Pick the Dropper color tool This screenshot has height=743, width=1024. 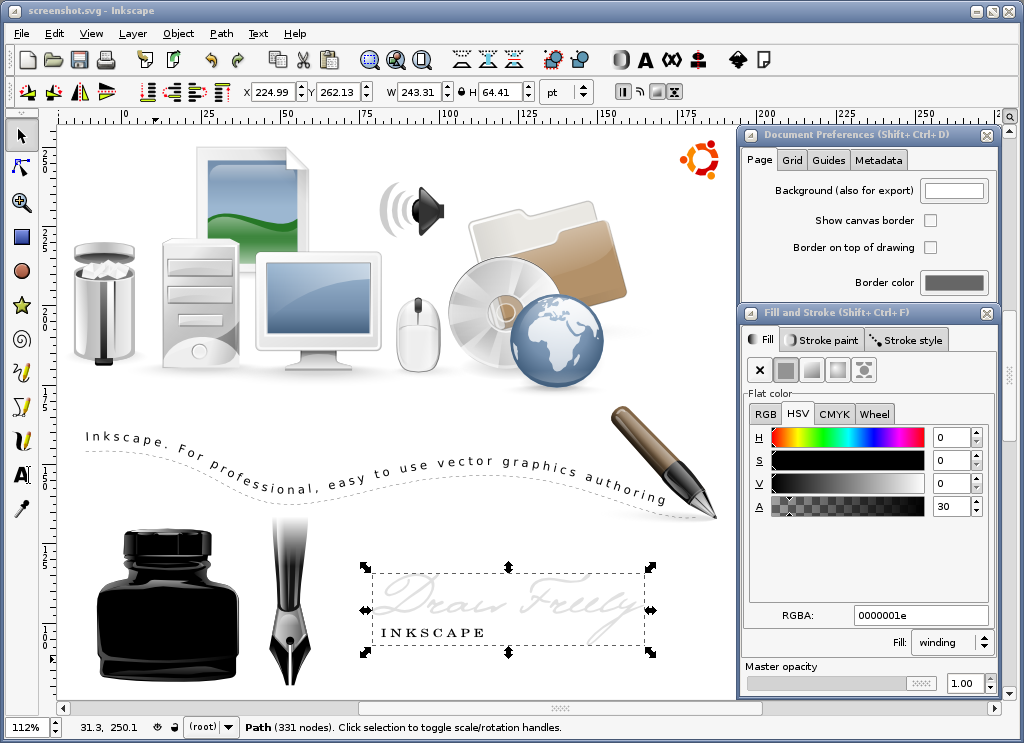pyautogui.click(x=21, y=509)
